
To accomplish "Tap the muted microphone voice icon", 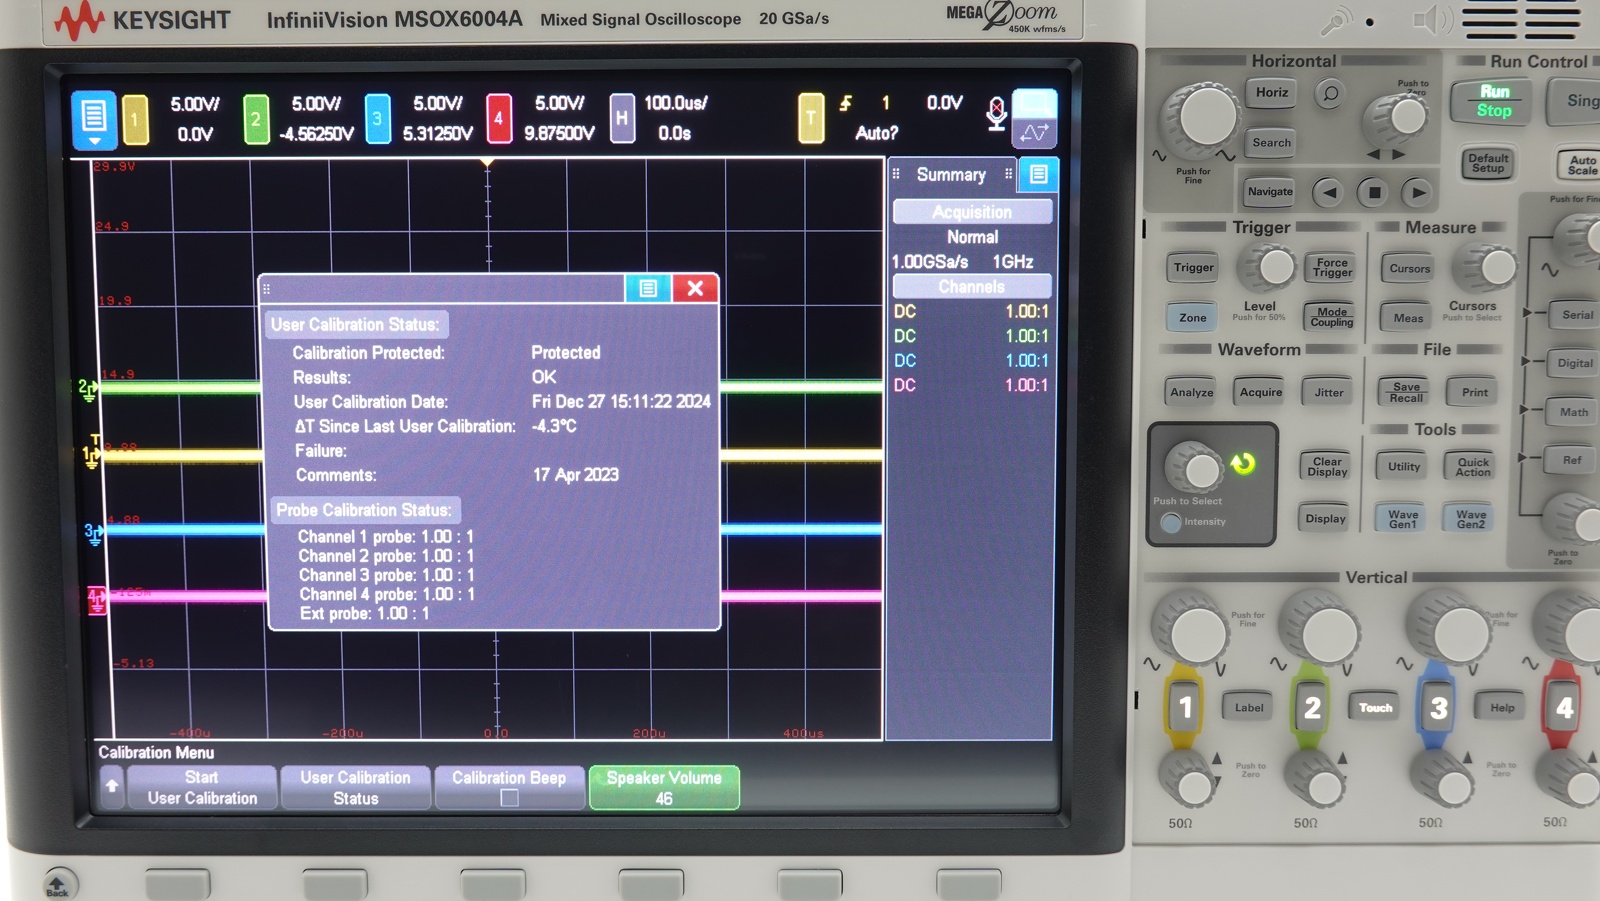I will tap(996, 114).
